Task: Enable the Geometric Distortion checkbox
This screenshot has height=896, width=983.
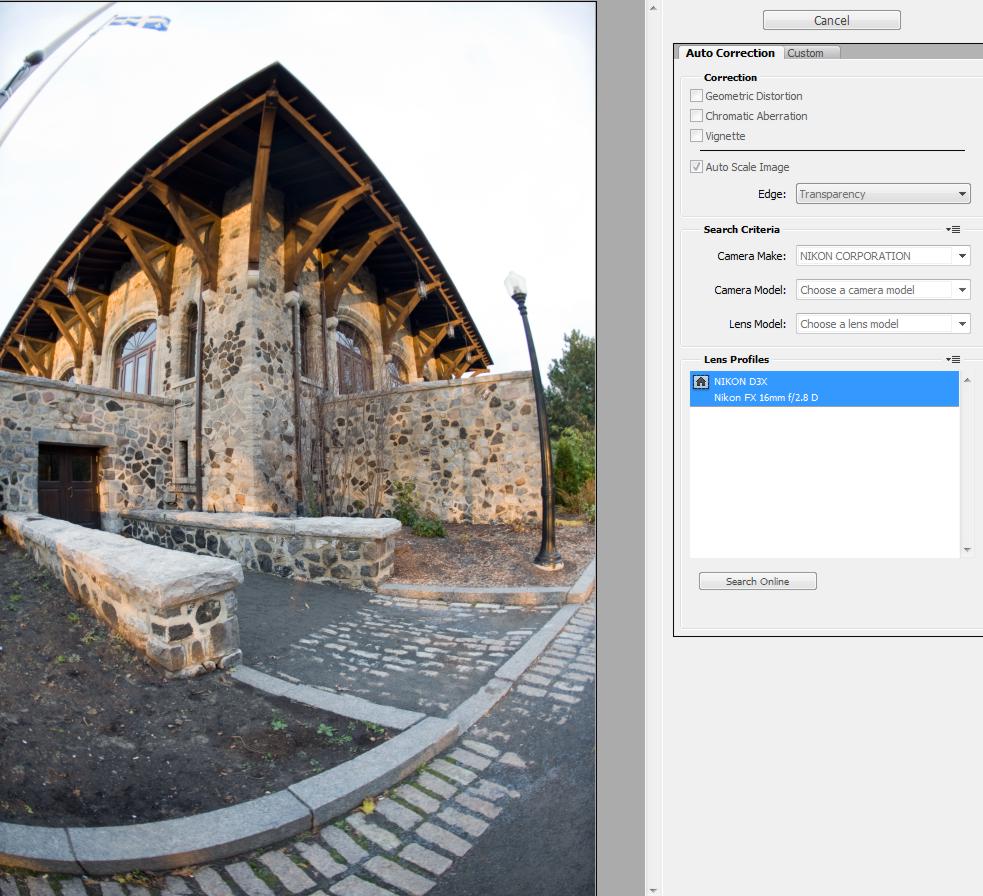Action: click(696, 96)
